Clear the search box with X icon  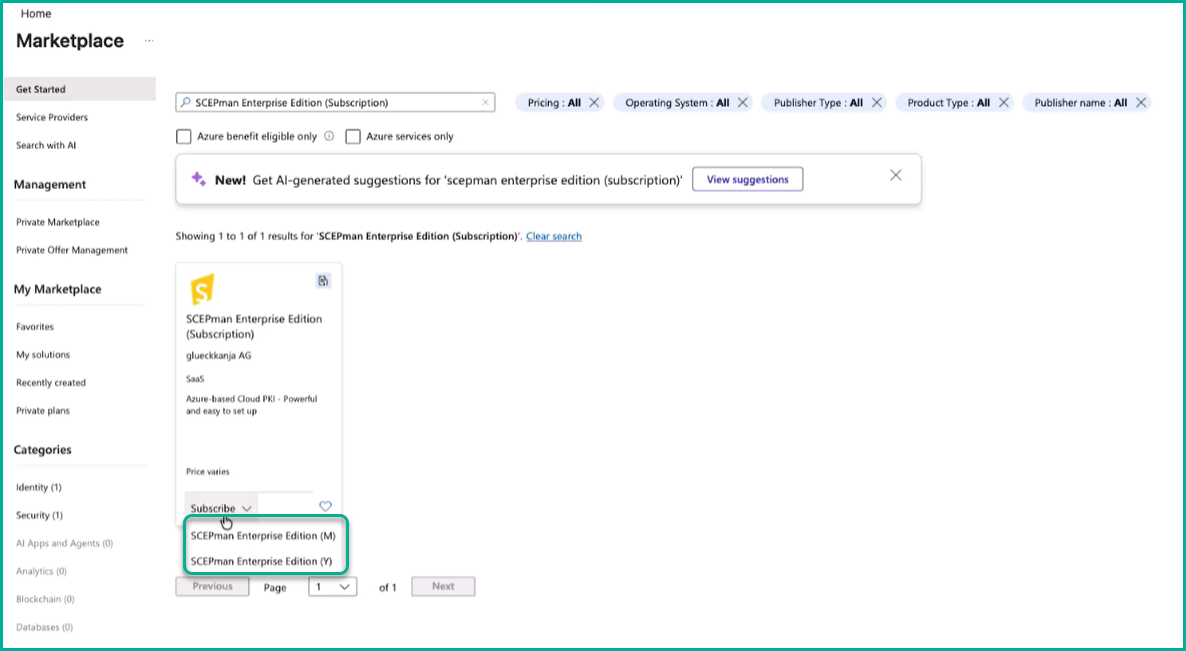tap(486, 102)
